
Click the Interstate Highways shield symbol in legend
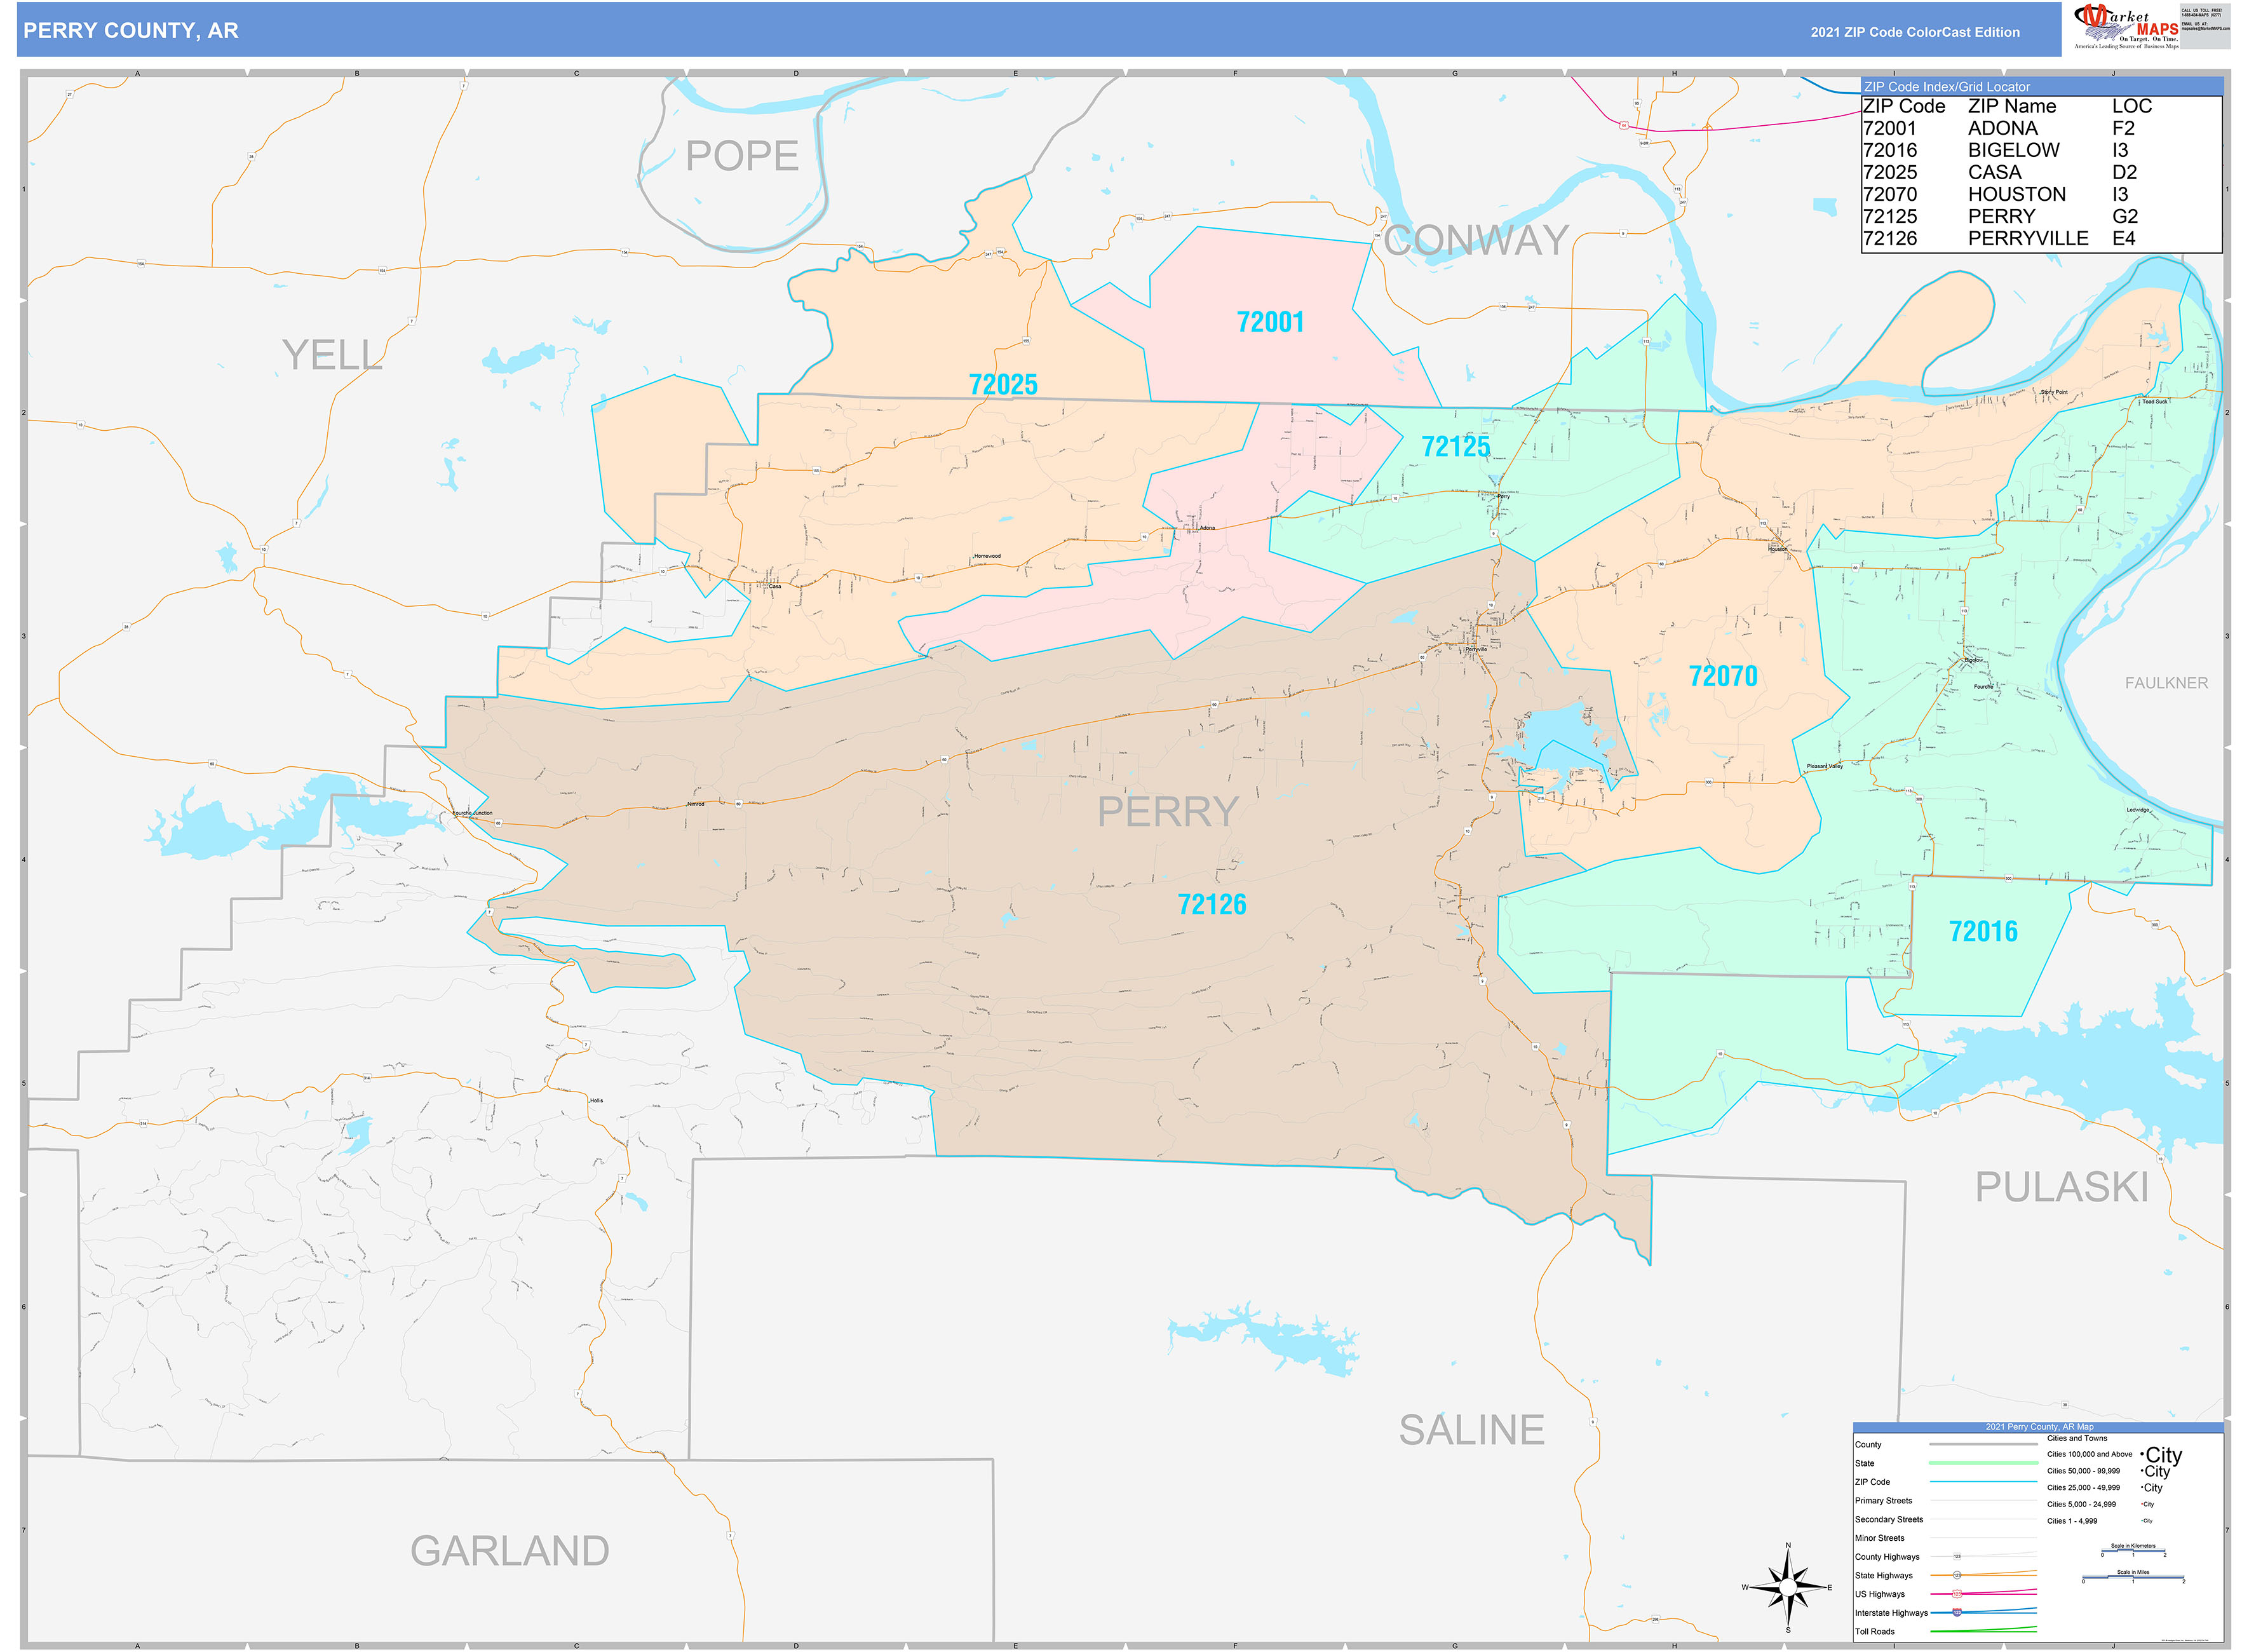(1957, 1612)
